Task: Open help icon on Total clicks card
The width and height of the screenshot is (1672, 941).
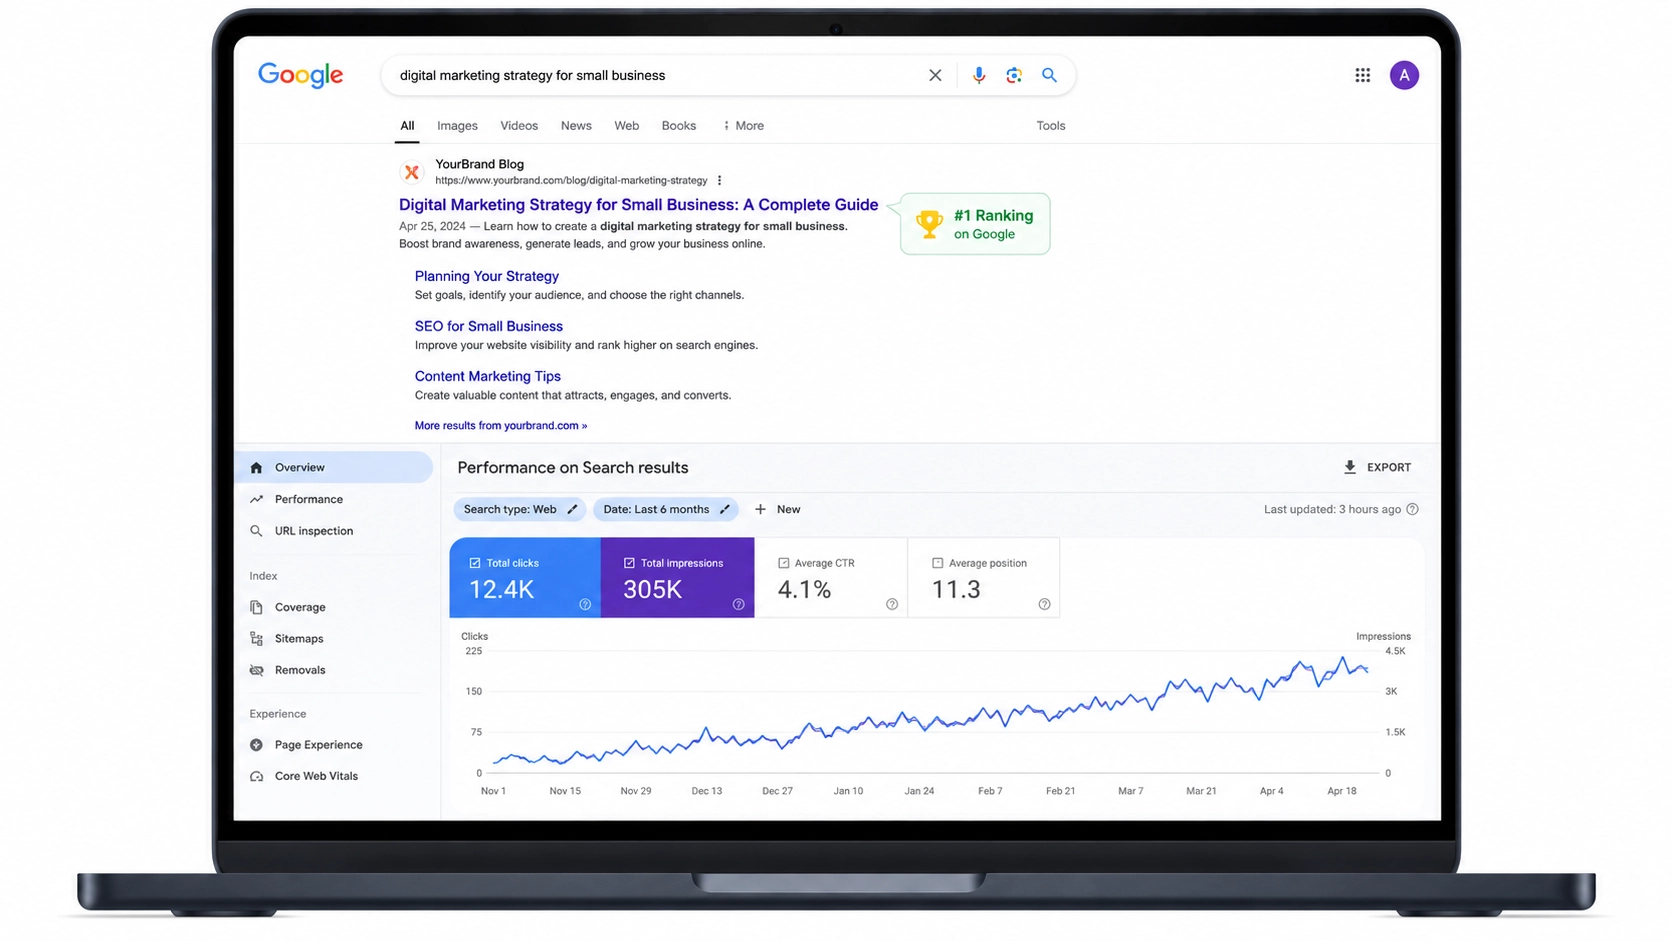Action: pyautogui.click(x=585, y=604)
